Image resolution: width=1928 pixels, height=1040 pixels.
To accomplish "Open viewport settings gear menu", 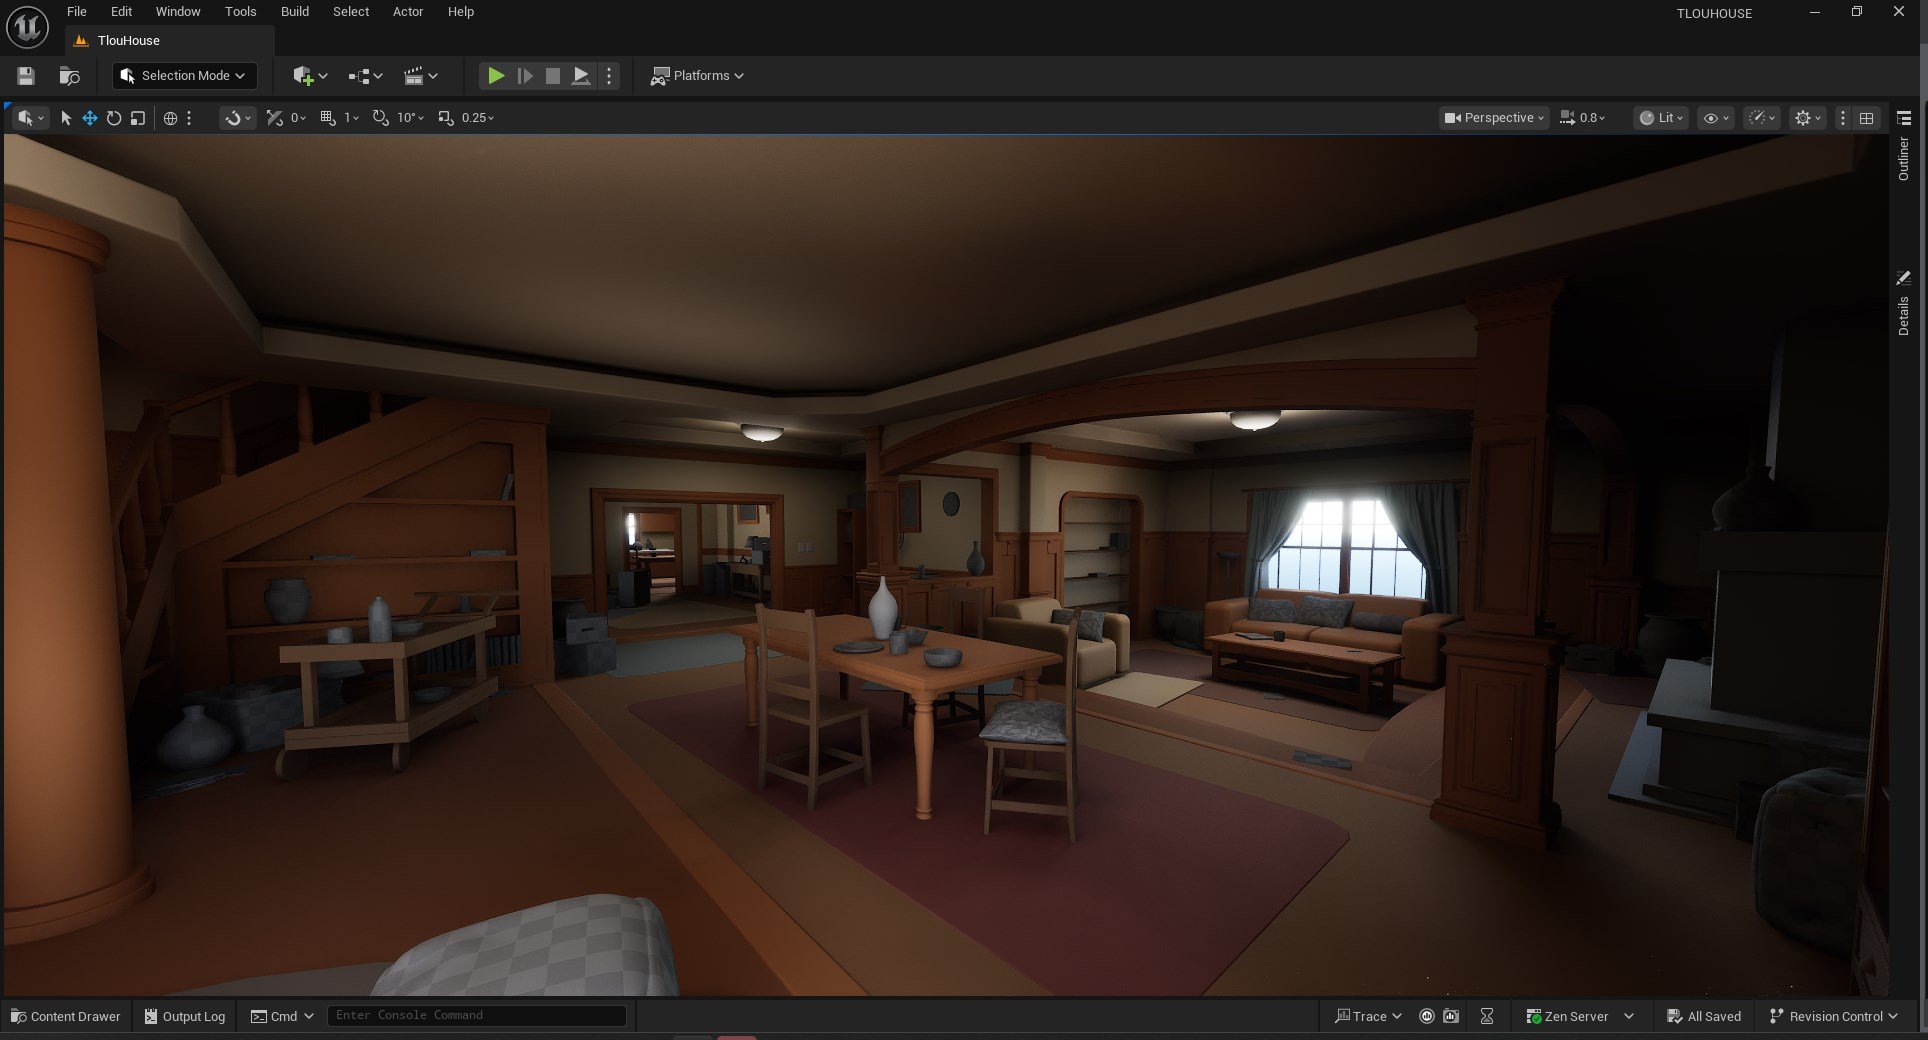I will click(1808, 118).
